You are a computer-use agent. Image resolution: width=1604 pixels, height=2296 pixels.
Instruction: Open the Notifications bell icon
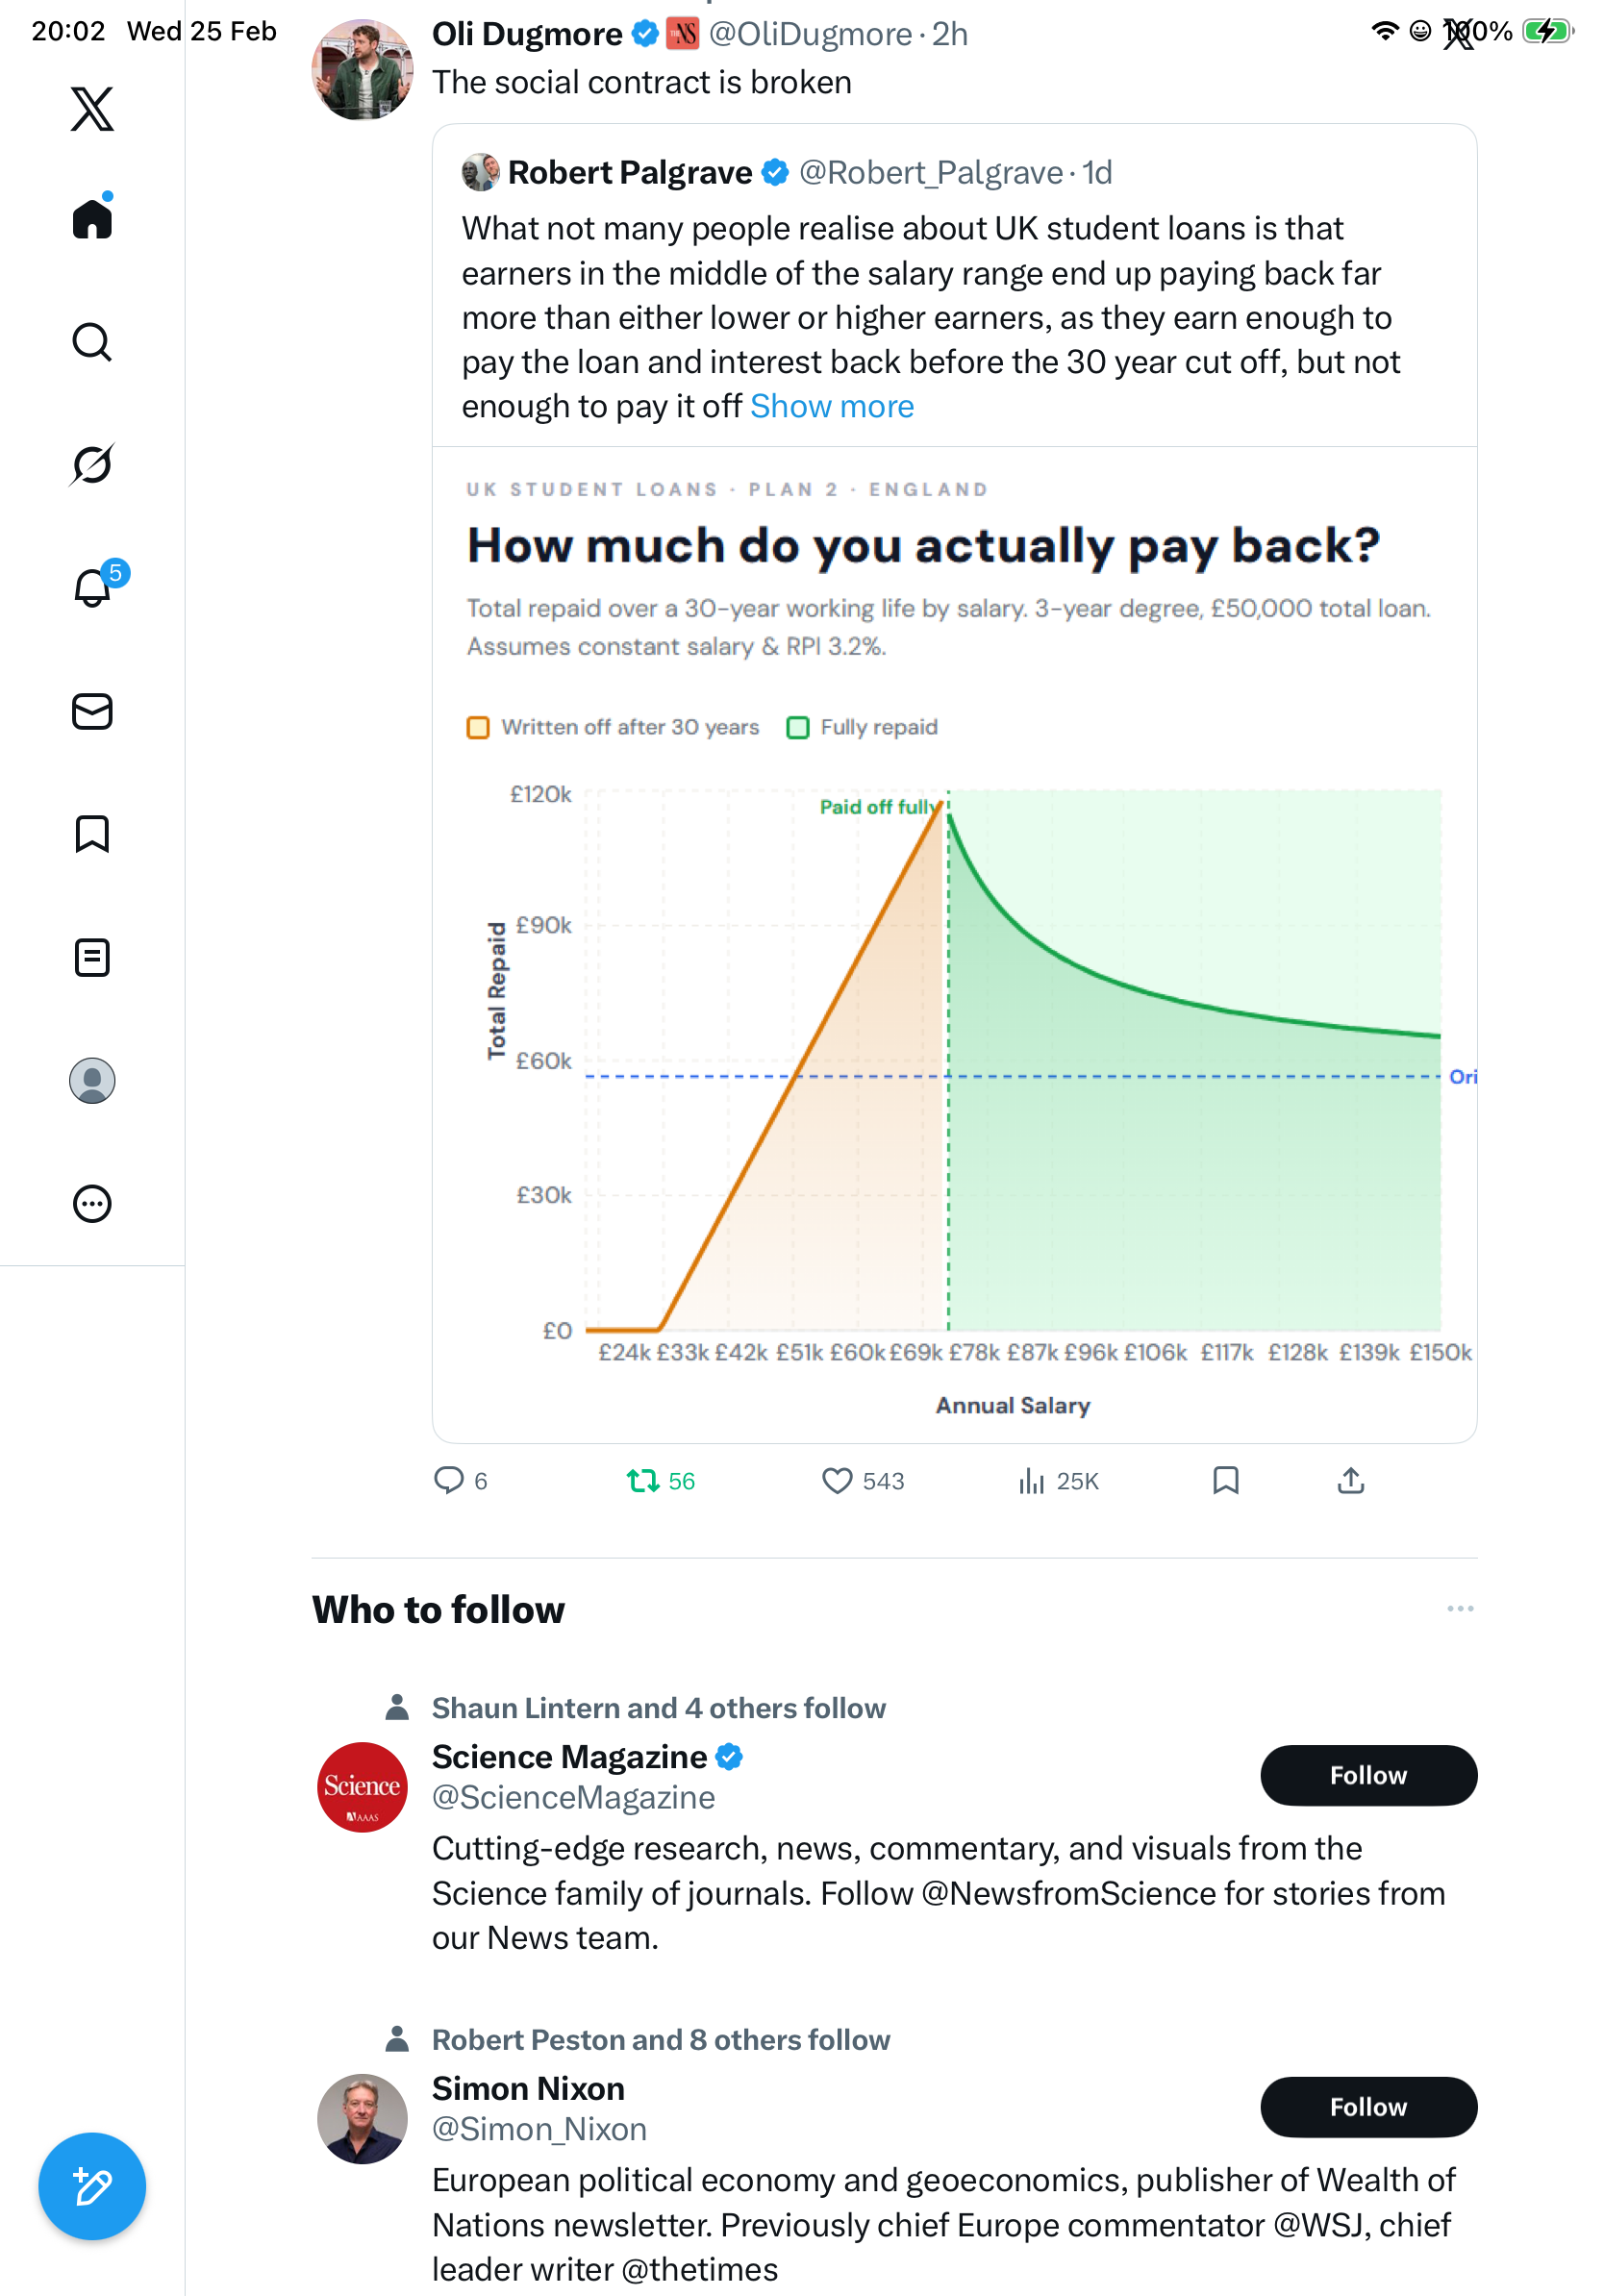pyautogui.click(x=92, y=588)
